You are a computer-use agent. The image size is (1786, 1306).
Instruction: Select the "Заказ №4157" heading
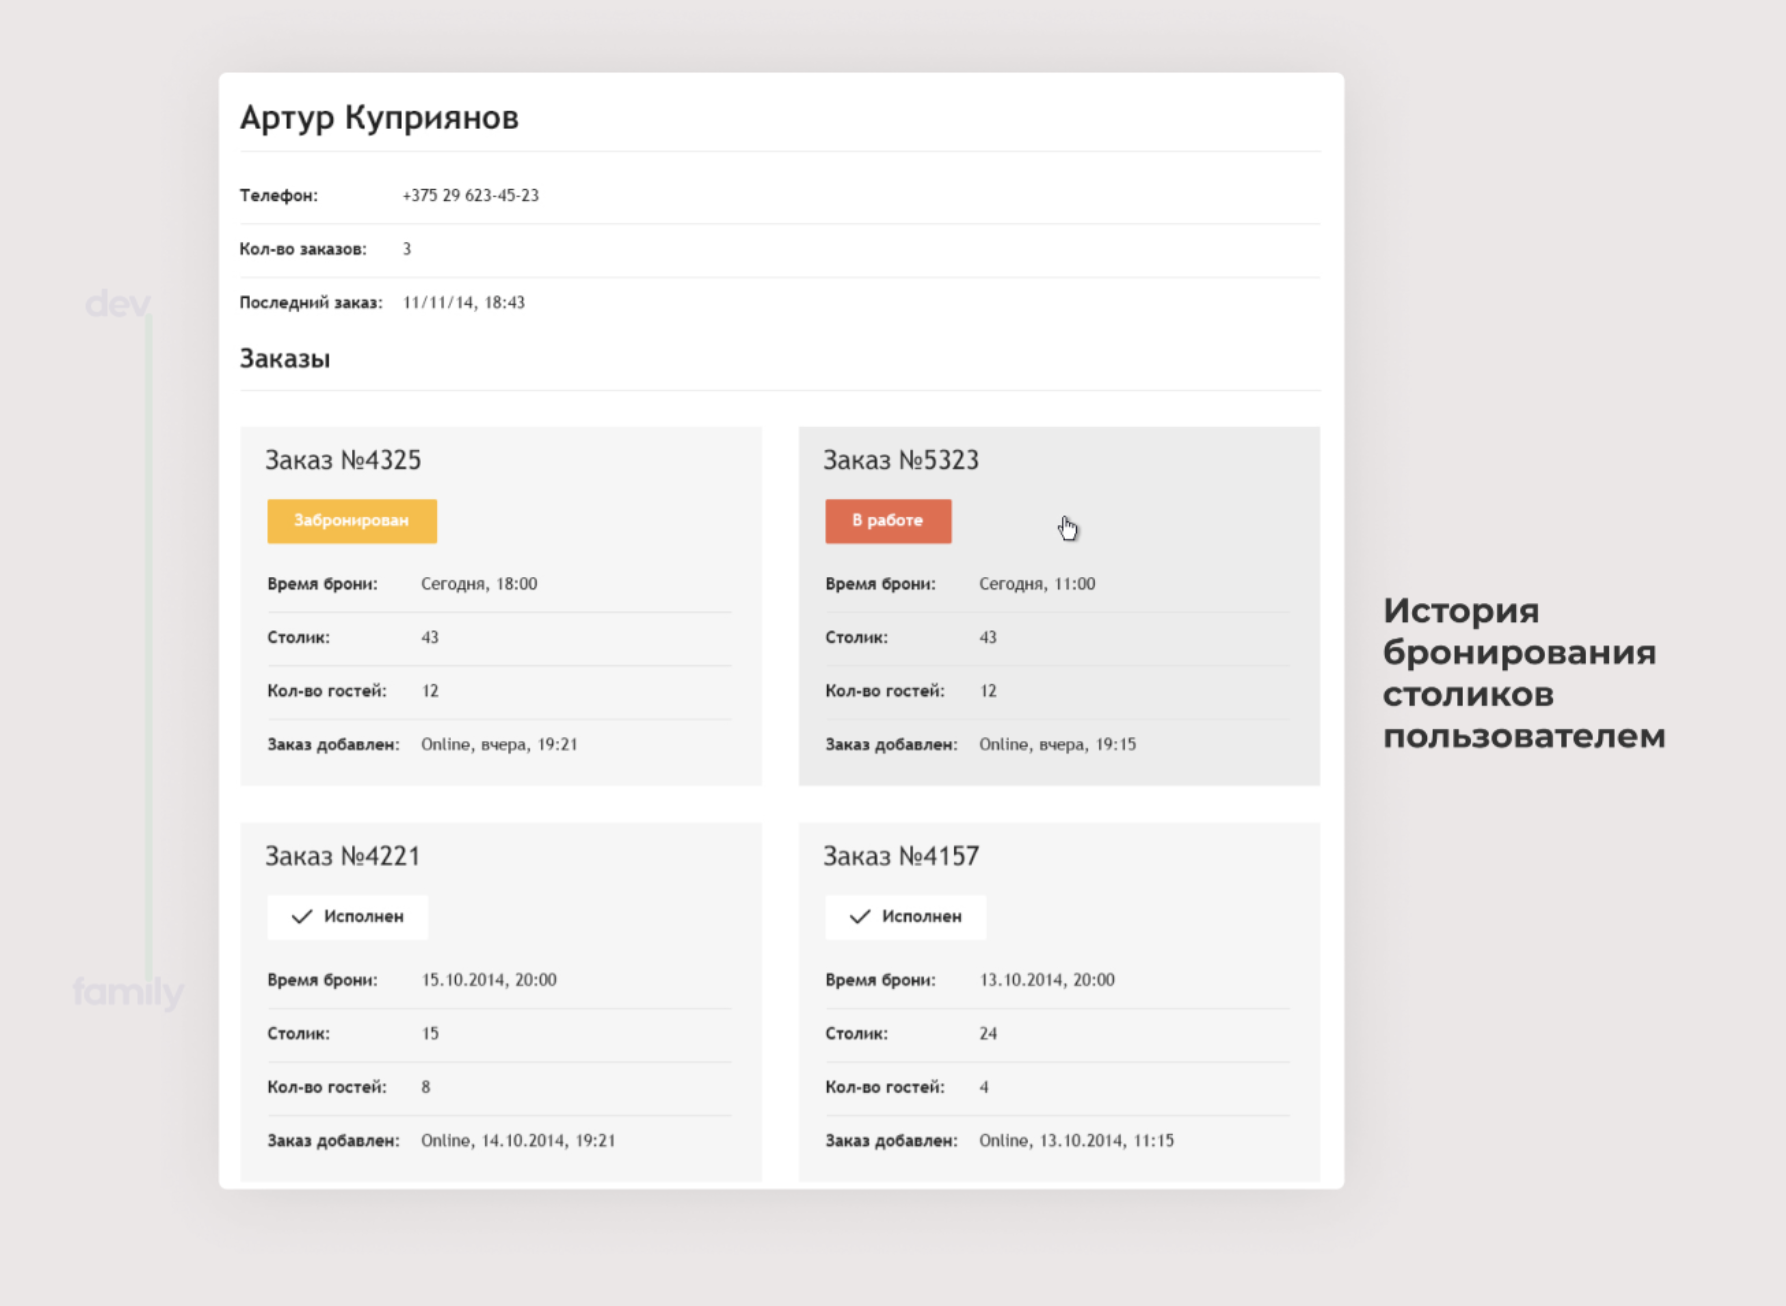tap(901, 856)
